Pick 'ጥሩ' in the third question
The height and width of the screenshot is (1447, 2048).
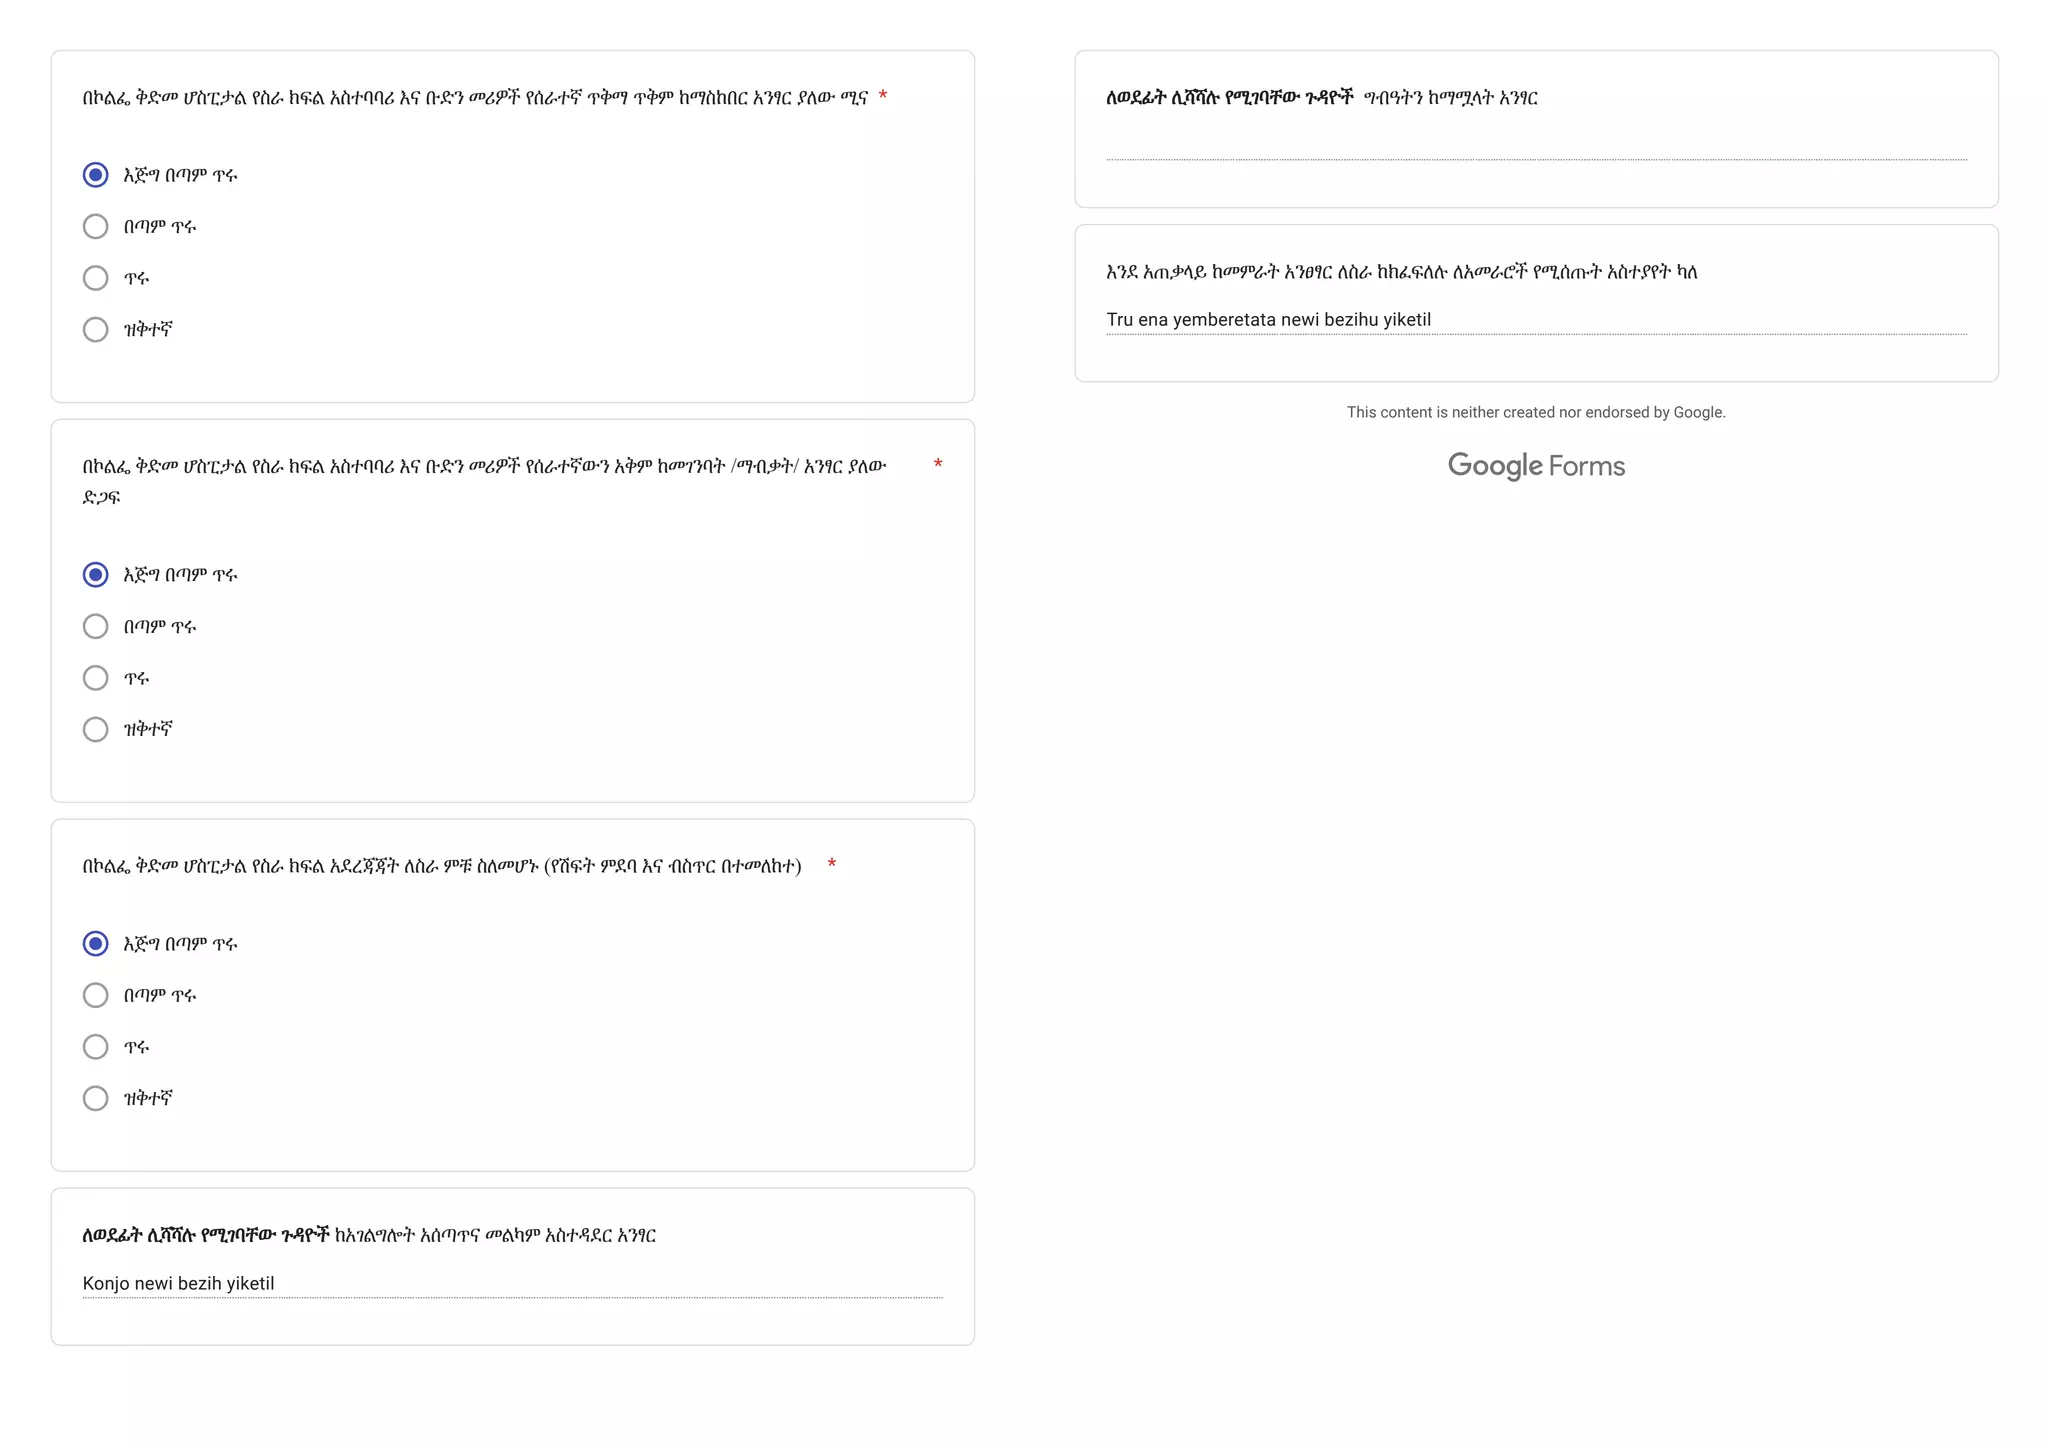95,1047
